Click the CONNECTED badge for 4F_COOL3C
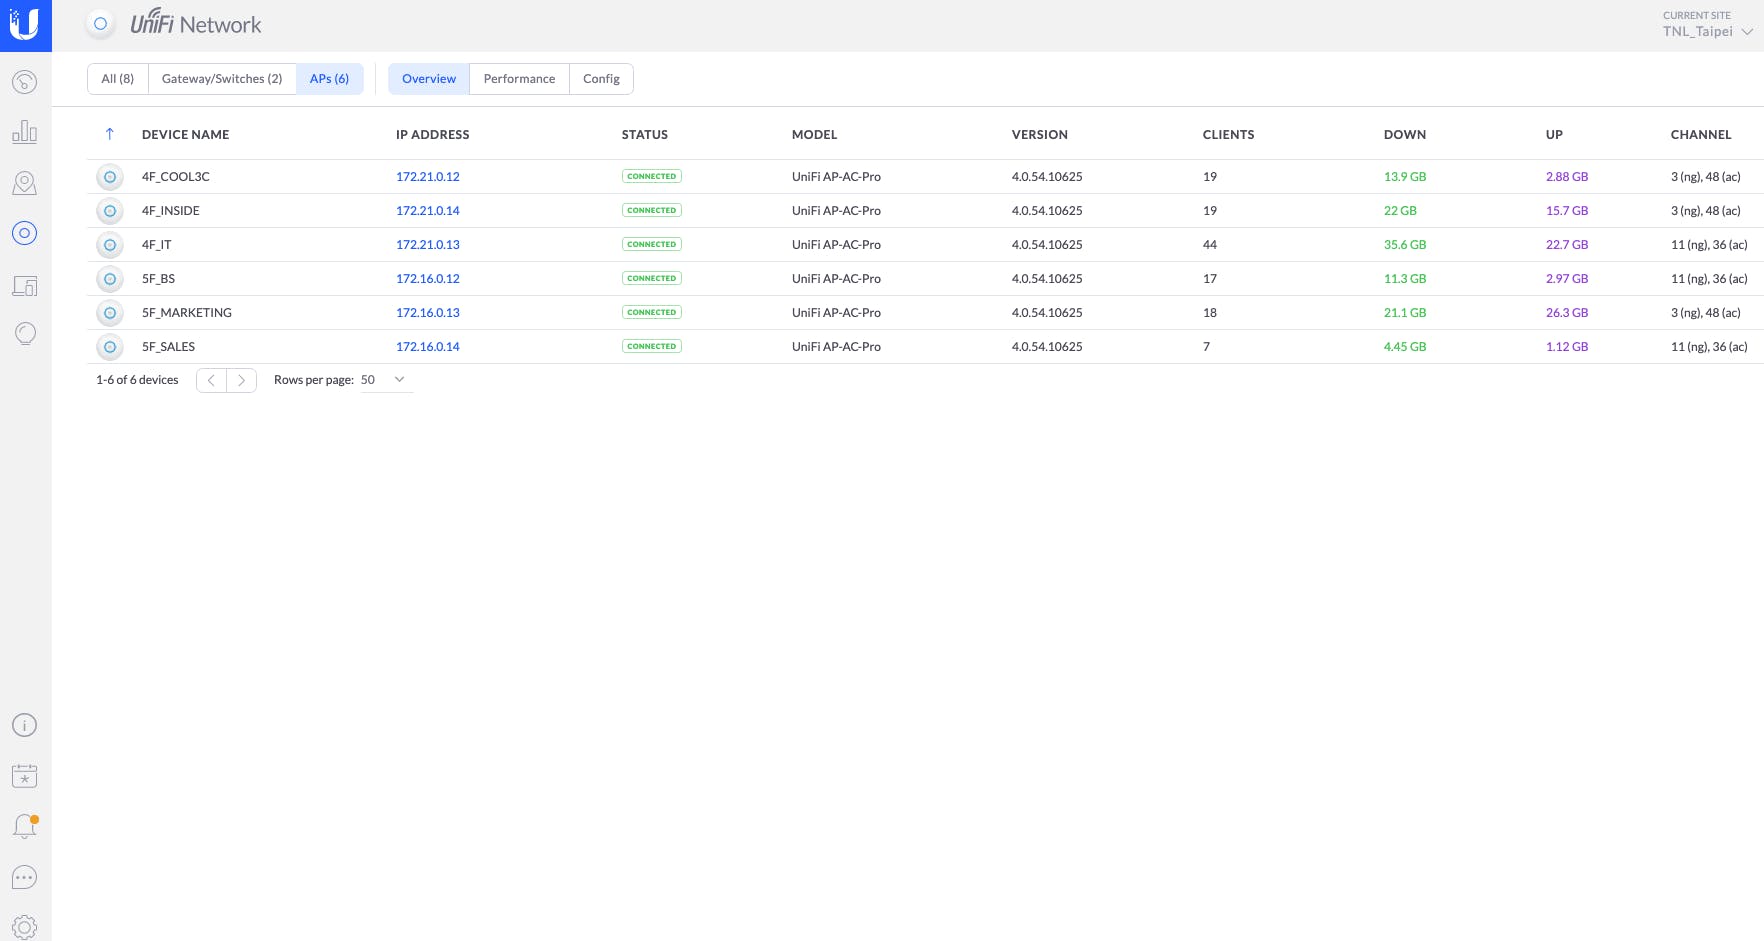The image size is (1764, 941). pos(652,177)
